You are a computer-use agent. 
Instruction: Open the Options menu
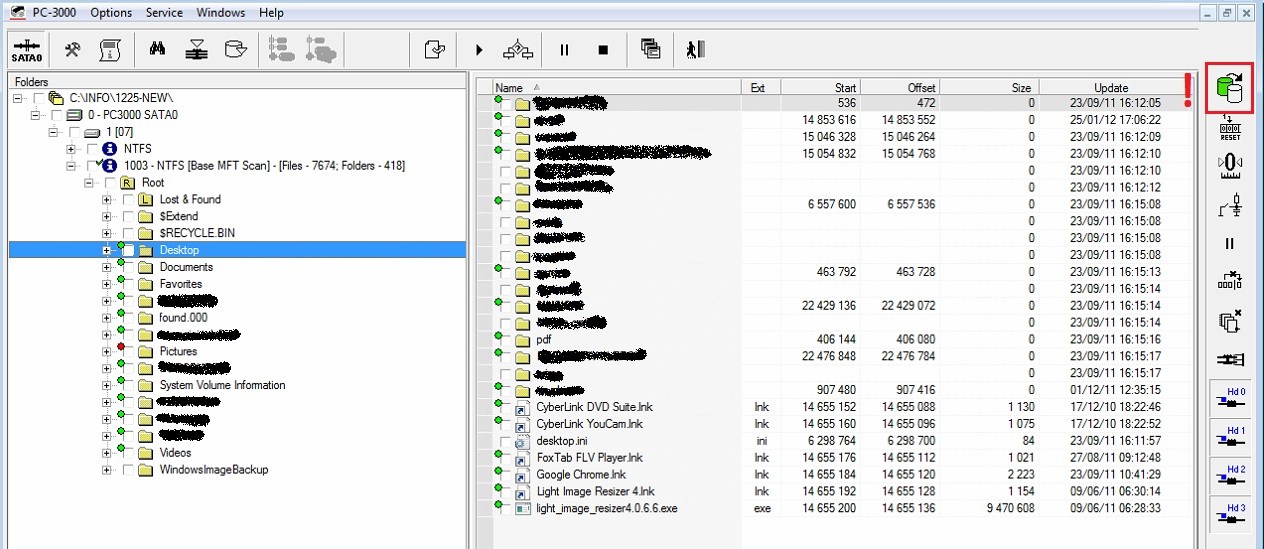point(111,13)
